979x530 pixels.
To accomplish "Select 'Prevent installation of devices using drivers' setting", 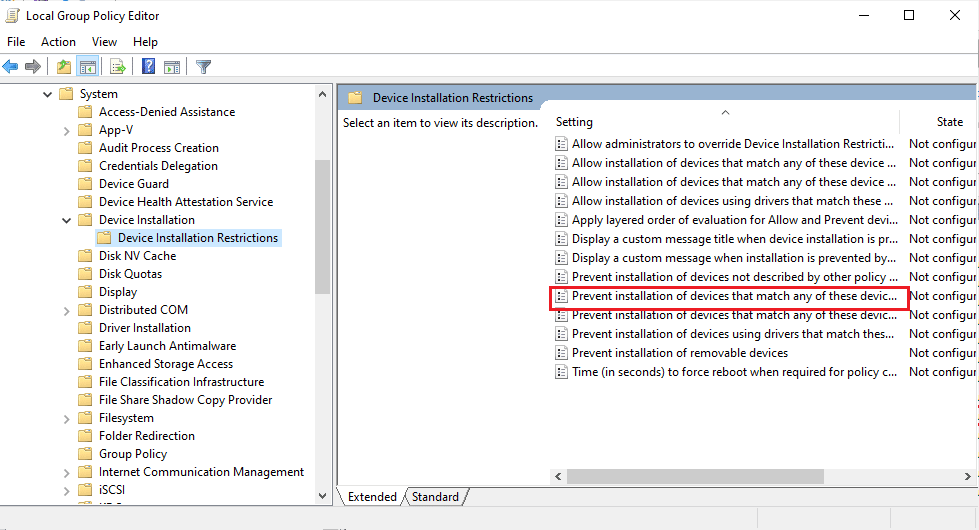I will click(733, 334).
